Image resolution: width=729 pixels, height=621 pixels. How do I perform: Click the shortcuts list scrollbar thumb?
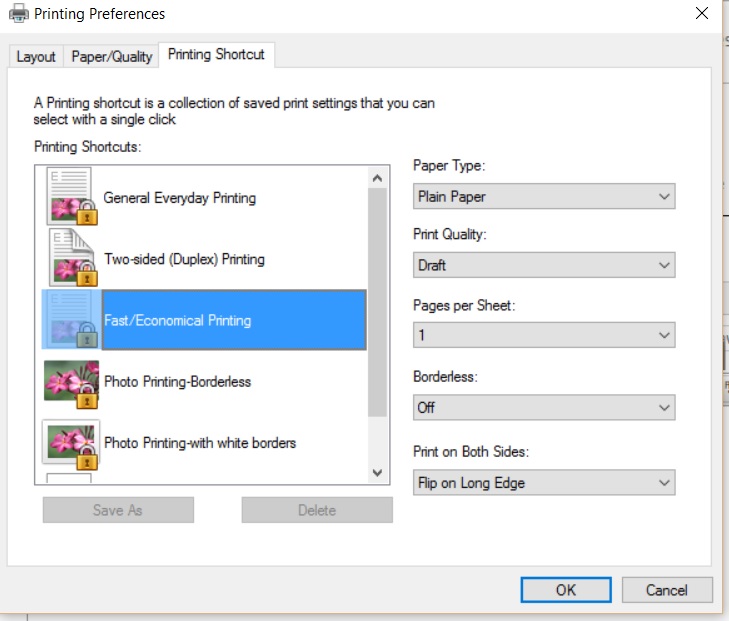point(378,302)
